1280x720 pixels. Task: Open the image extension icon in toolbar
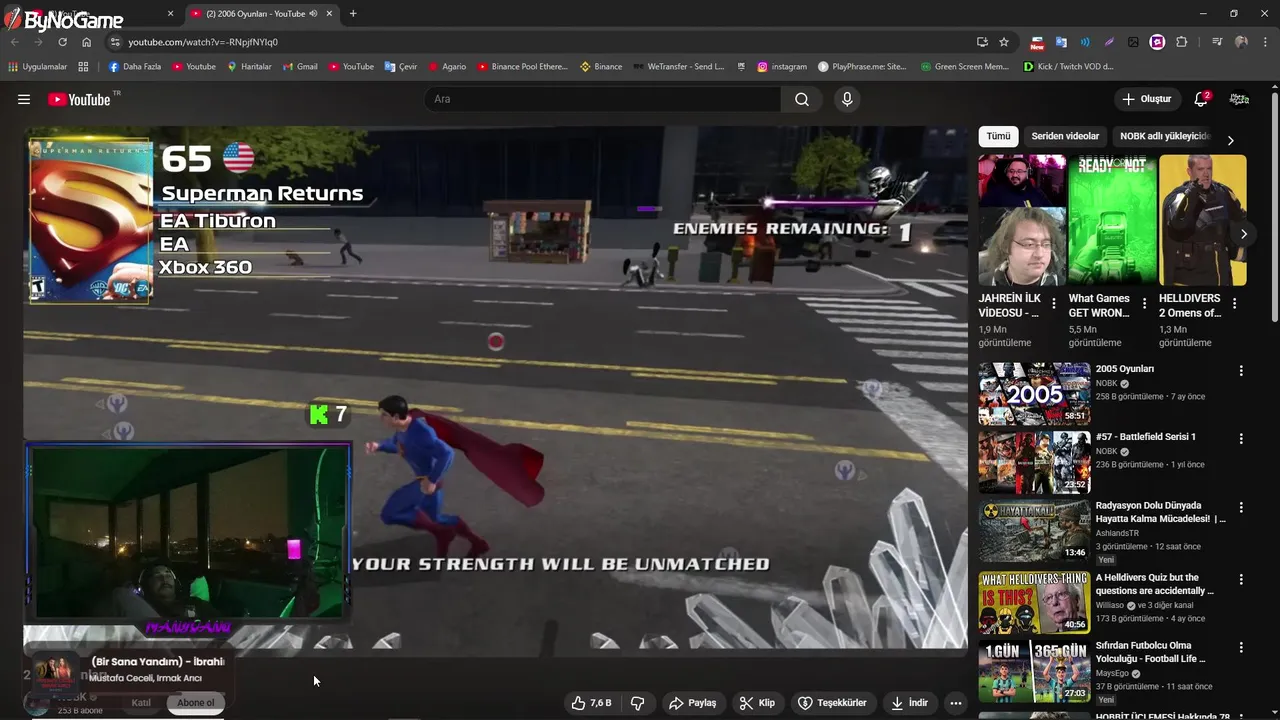[x=1133, y=42]
